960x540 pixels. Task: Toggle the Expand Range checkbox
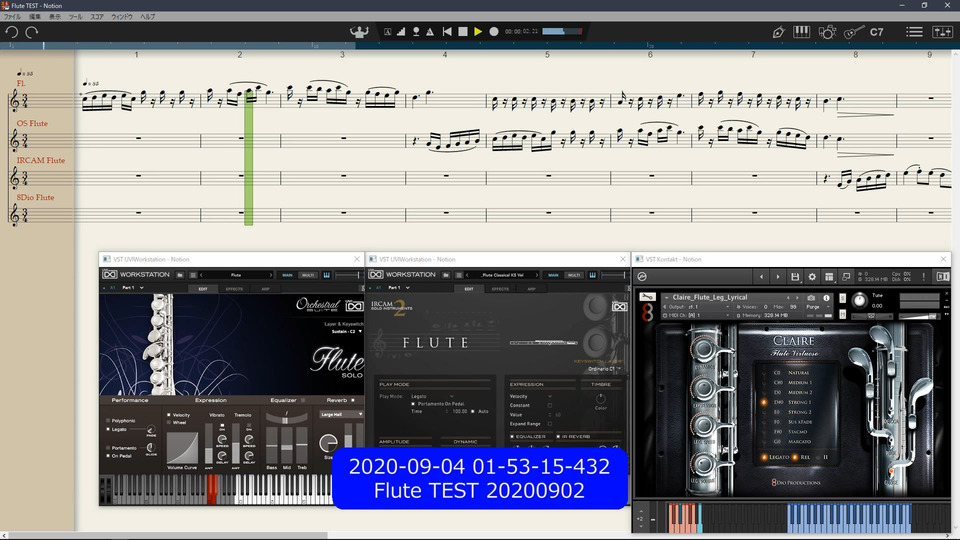(x=550, y=424)
